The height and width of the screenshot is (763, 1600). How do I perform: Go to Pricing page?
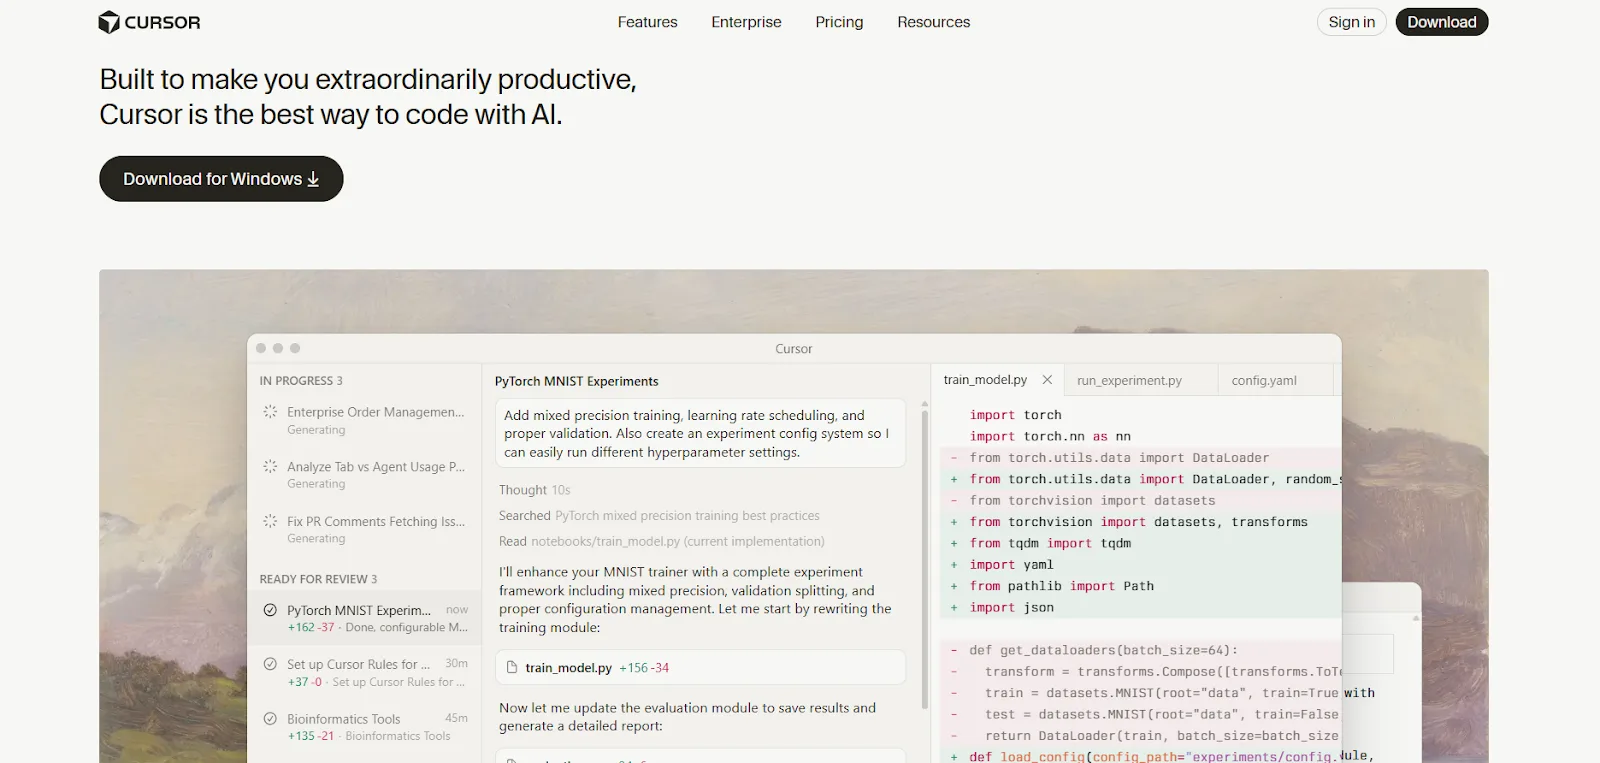pos(839,22)
